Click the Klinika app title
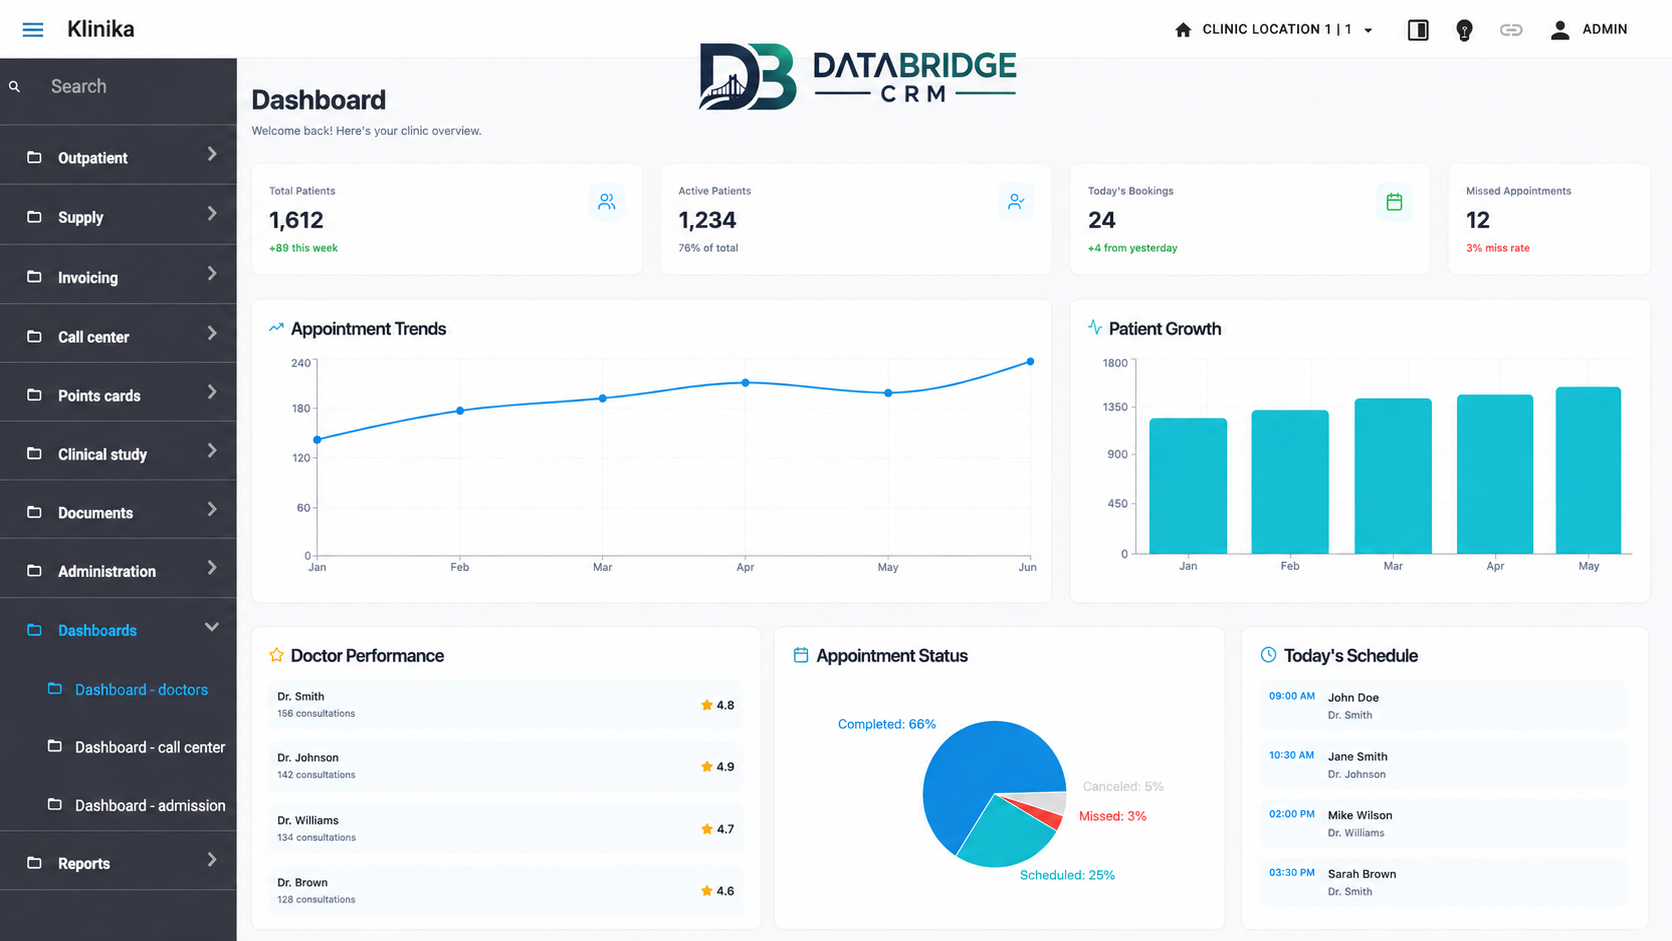 point(101,29)
